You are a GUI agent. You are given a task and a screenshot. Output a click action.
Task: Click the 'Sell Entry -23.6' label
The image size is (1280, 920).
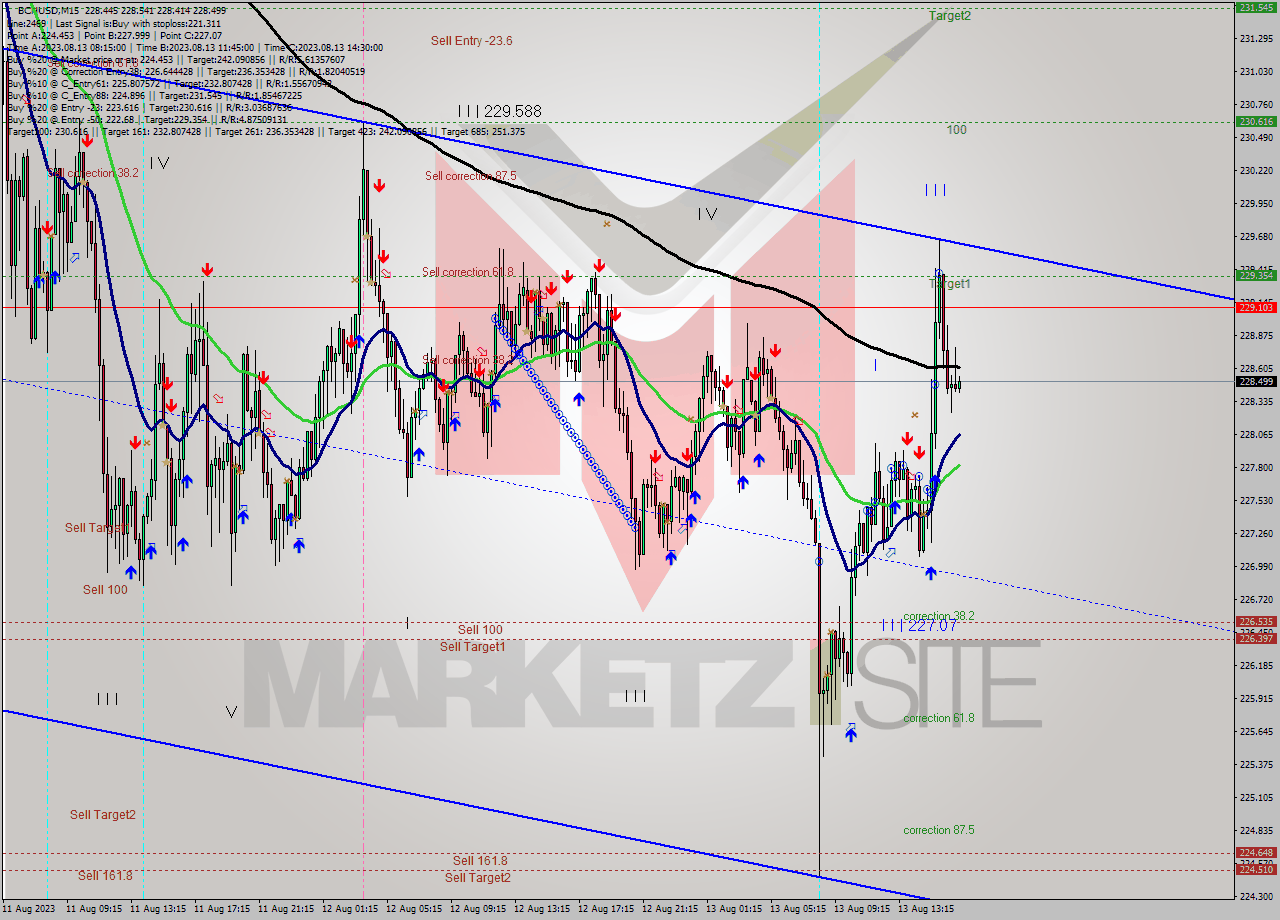tap(472, 40)
